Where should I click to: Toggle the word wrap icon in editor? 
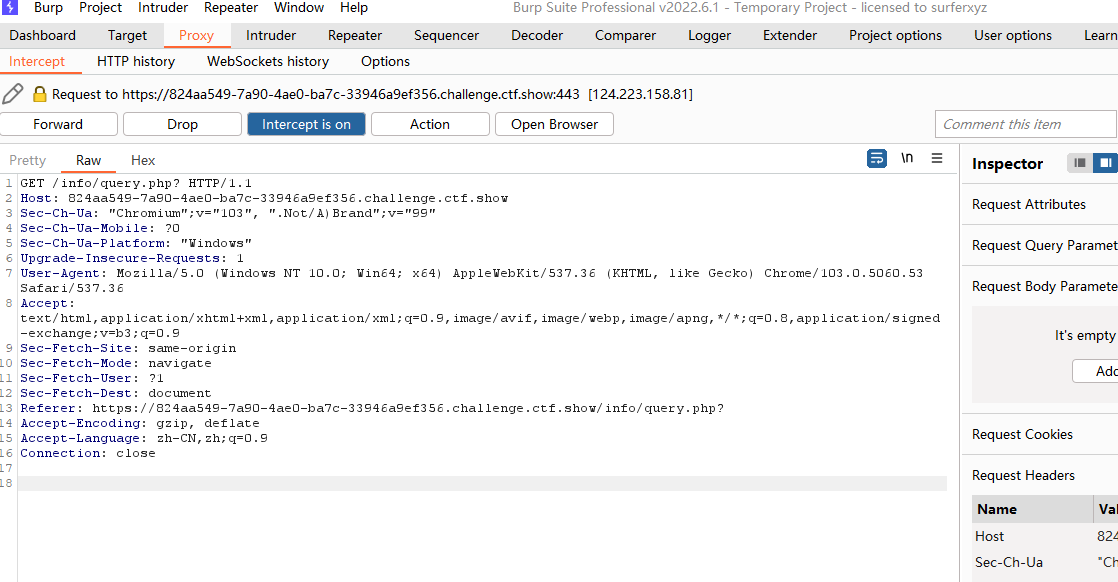(x=877, y=158)
